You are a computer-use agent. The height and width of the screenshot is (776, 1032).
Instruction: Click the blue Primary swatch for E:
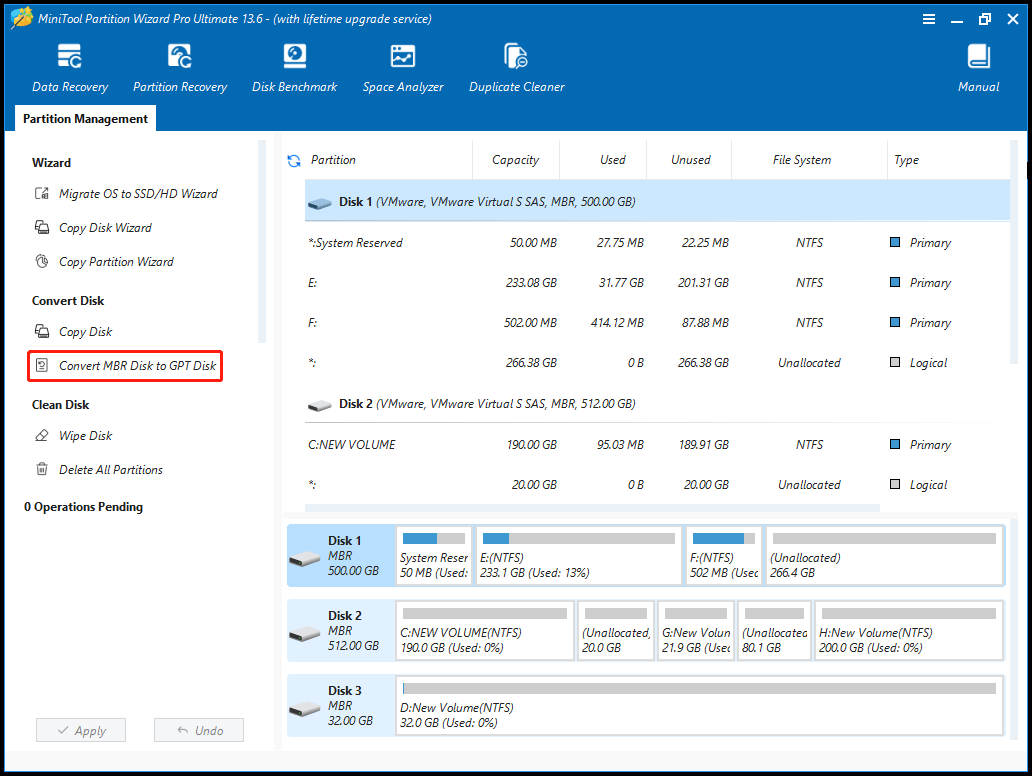[x=894, y=282]
